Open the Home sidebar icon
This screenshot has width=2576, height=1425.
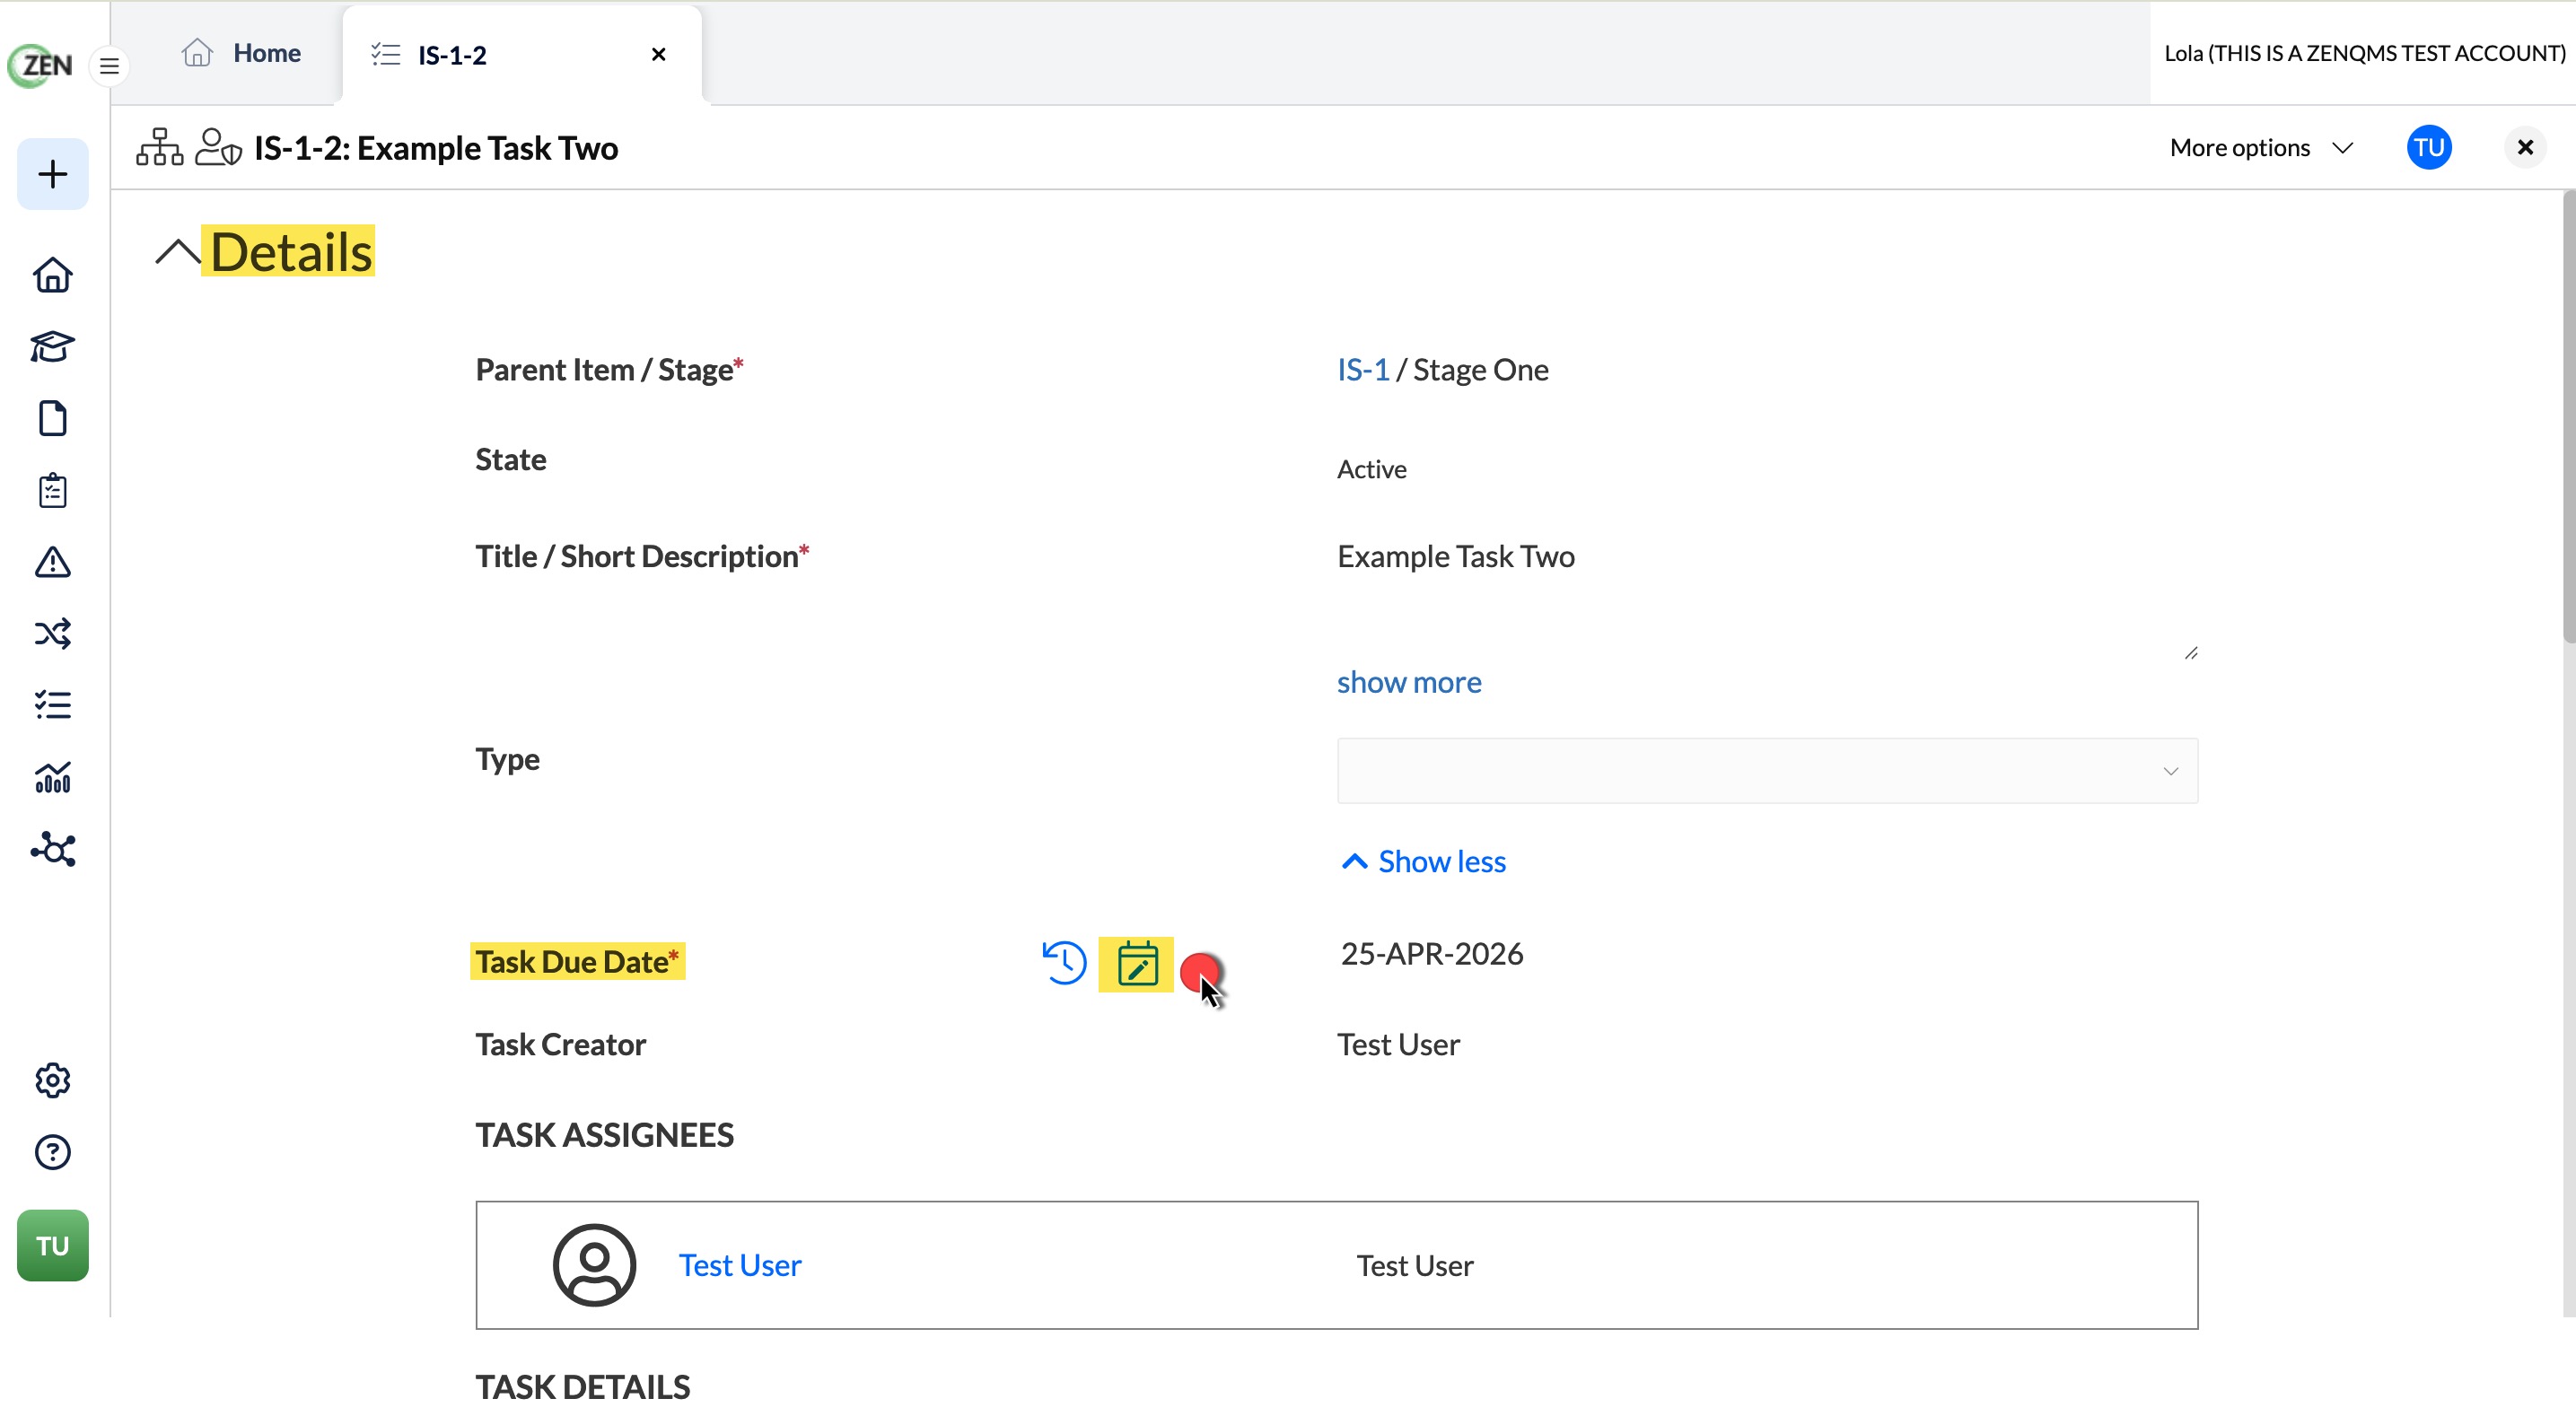coord(53,274)
